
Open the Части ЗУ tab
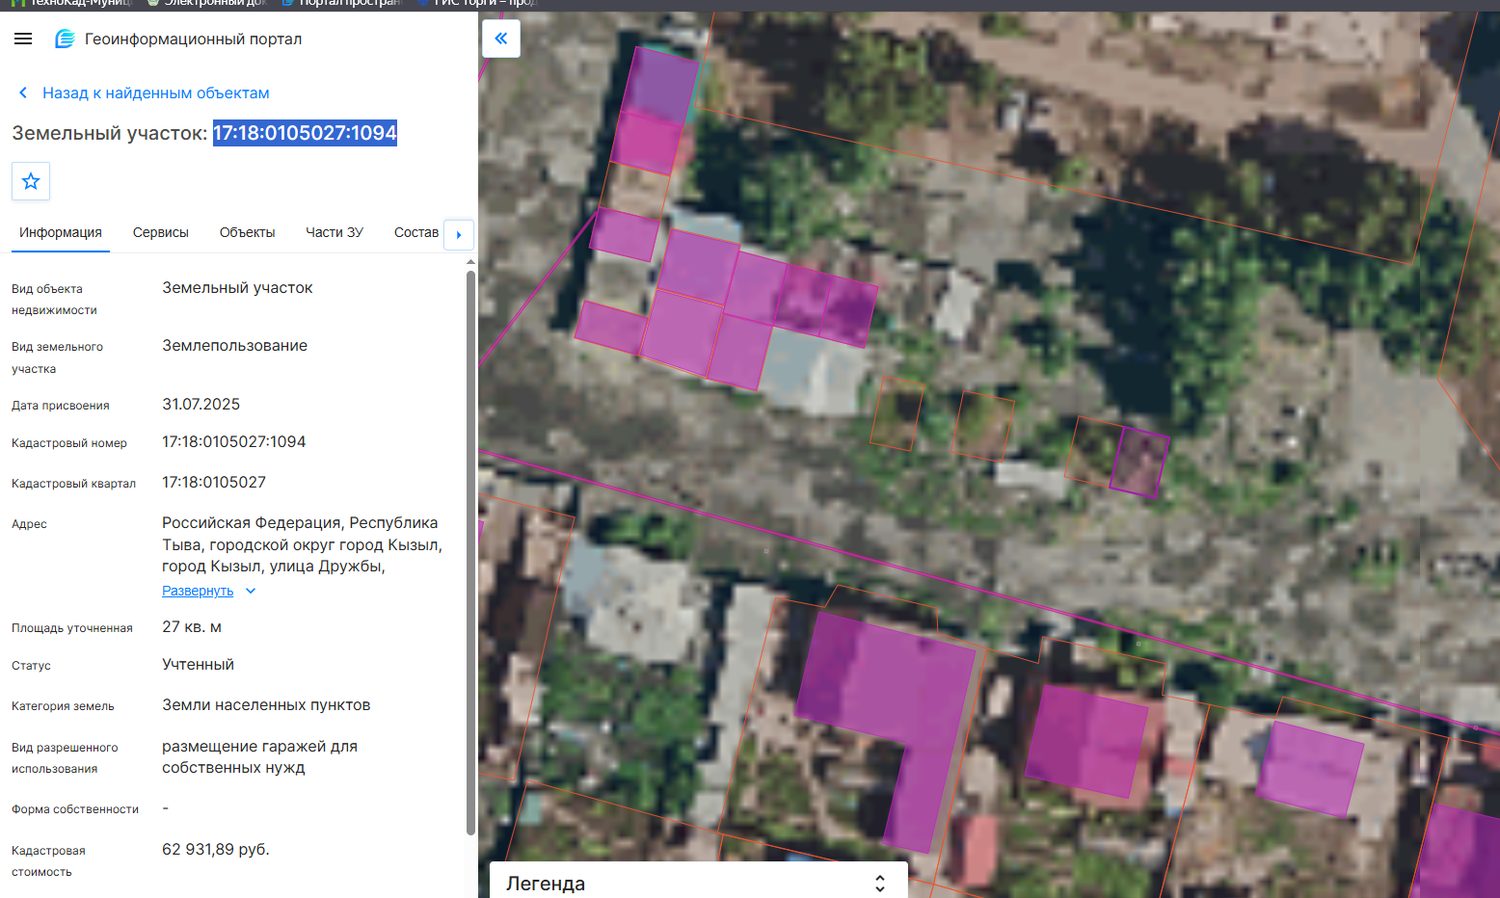point(334,232)
